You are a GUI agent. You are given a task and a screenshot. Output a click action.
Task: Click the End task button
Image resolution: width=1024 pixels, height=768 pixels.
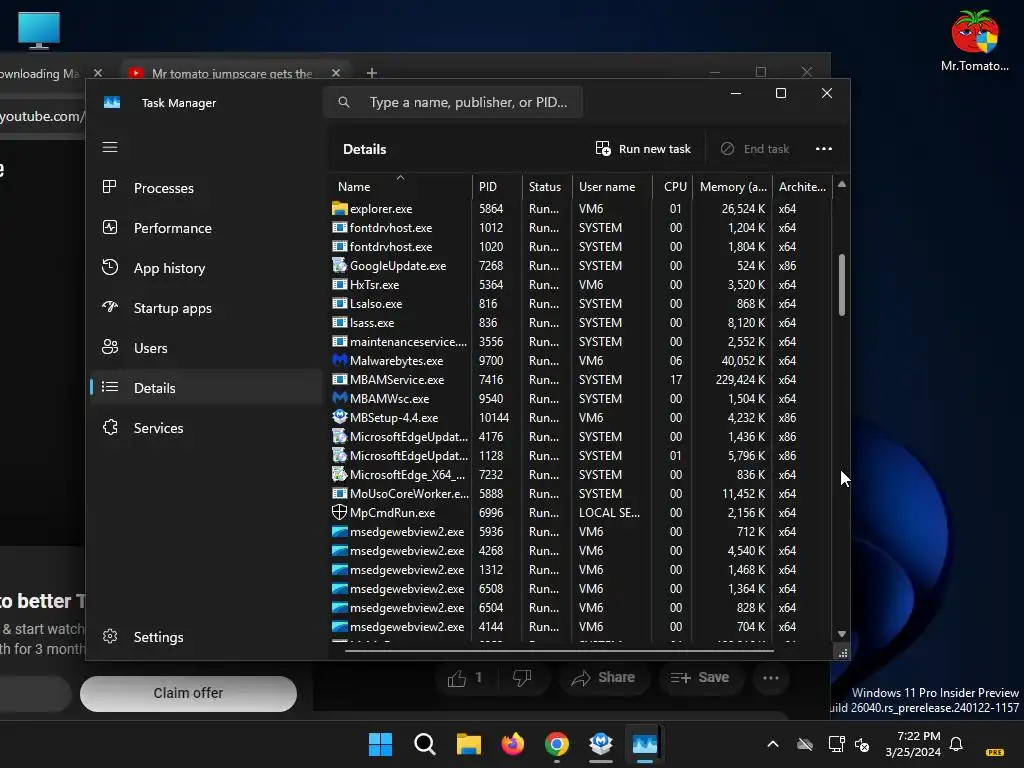(755, 149)
